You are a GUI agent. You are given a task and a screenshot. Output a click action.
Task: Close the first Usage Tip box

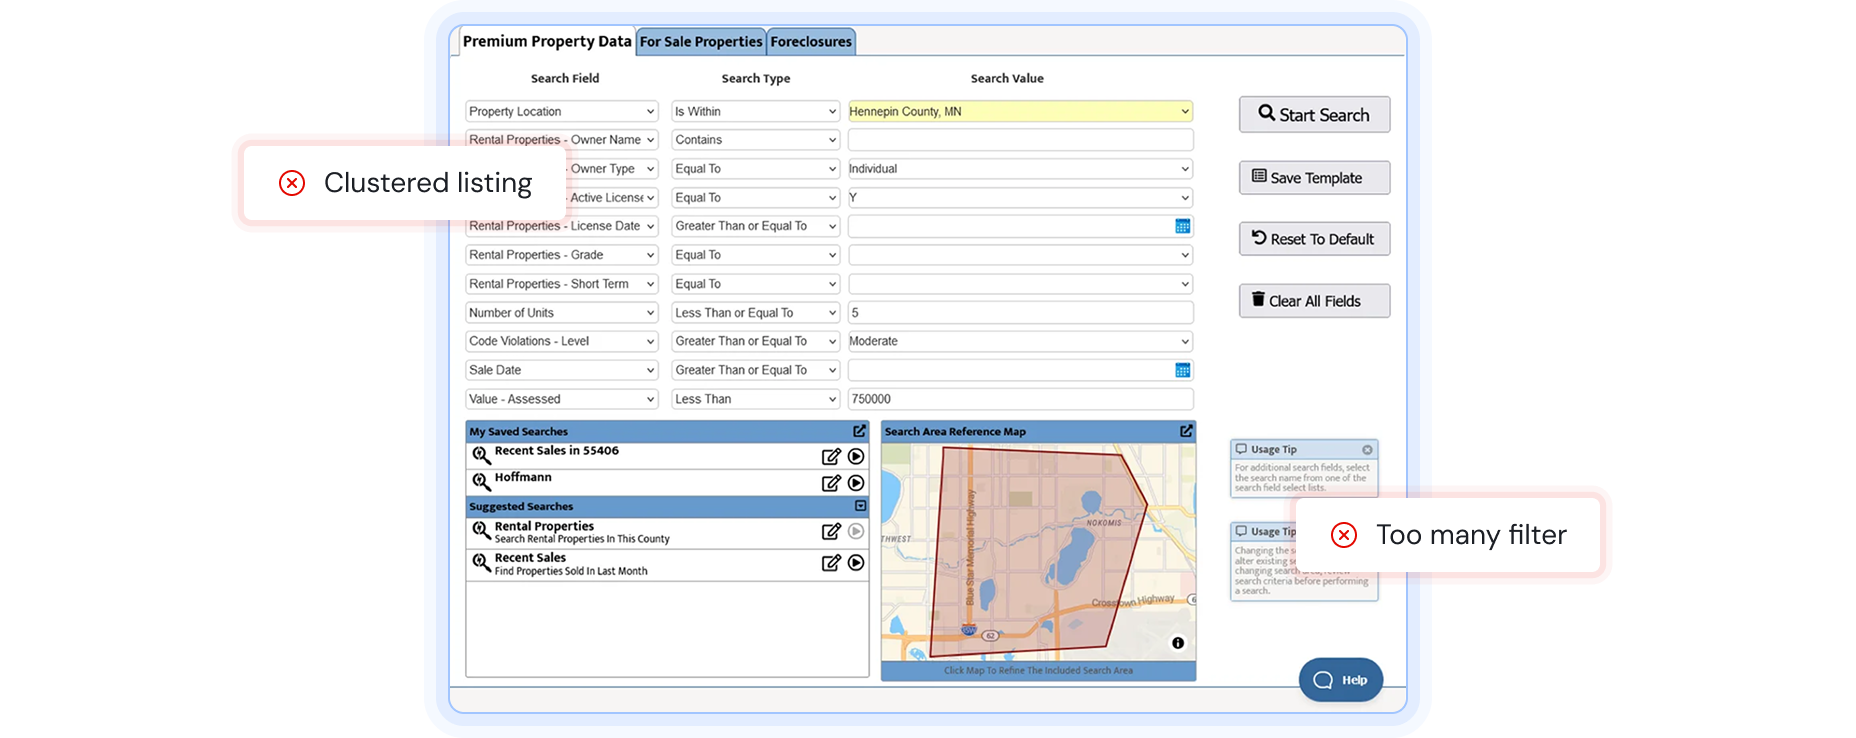pyautogui.click(x=1367, y=450)
